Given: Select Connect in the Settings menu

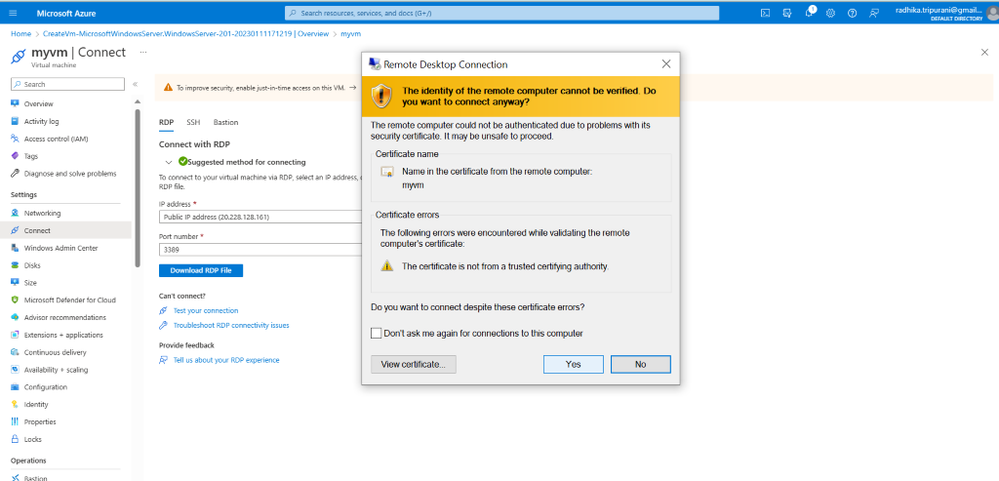Looking at the screenshot, I should click(x=66, y=231).
